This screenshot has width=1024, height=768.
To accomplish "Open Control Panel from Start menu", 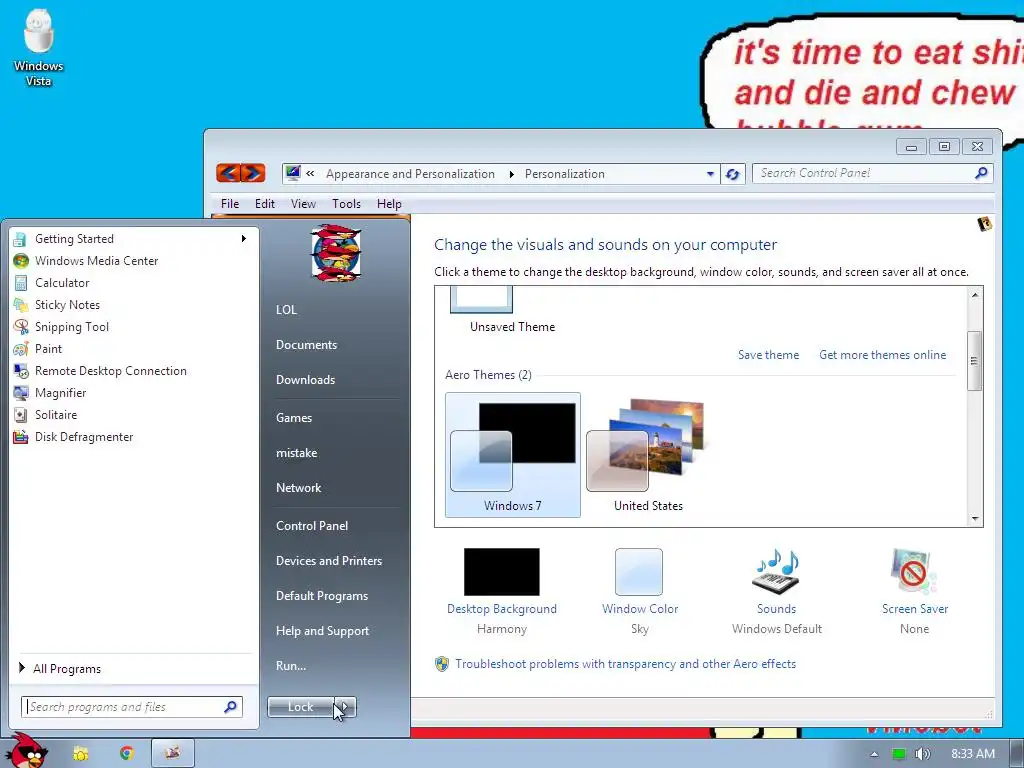I will point(312,526).
